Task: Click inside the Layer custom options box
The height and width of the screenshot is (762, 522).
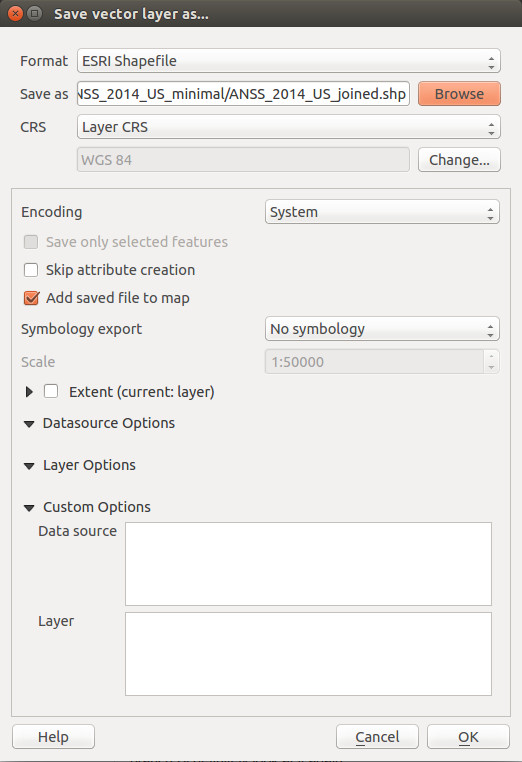Action: point(308,654)
